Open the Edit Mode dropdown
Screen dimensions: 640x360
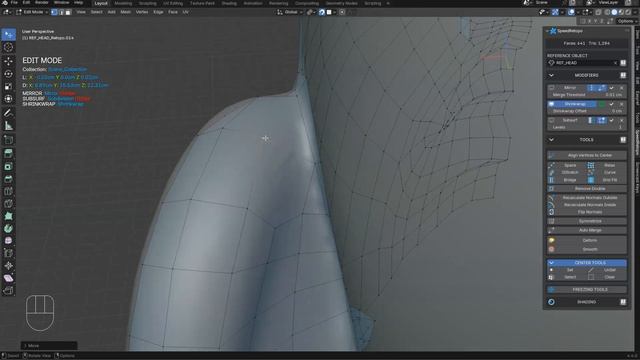[32, 12]
